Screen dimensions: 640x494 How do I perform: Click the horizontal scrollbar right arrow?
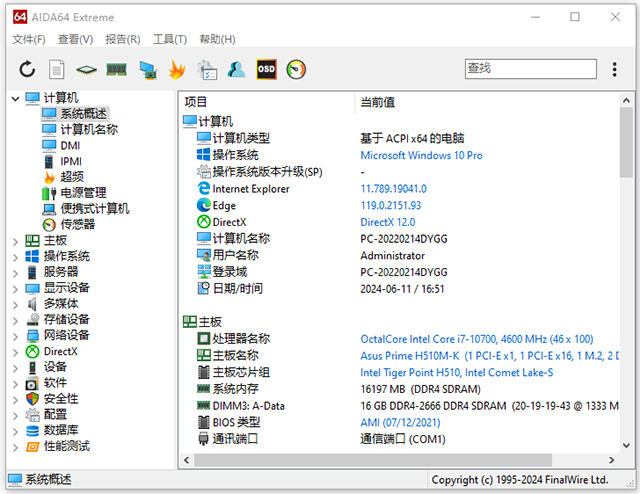[611, 461]
